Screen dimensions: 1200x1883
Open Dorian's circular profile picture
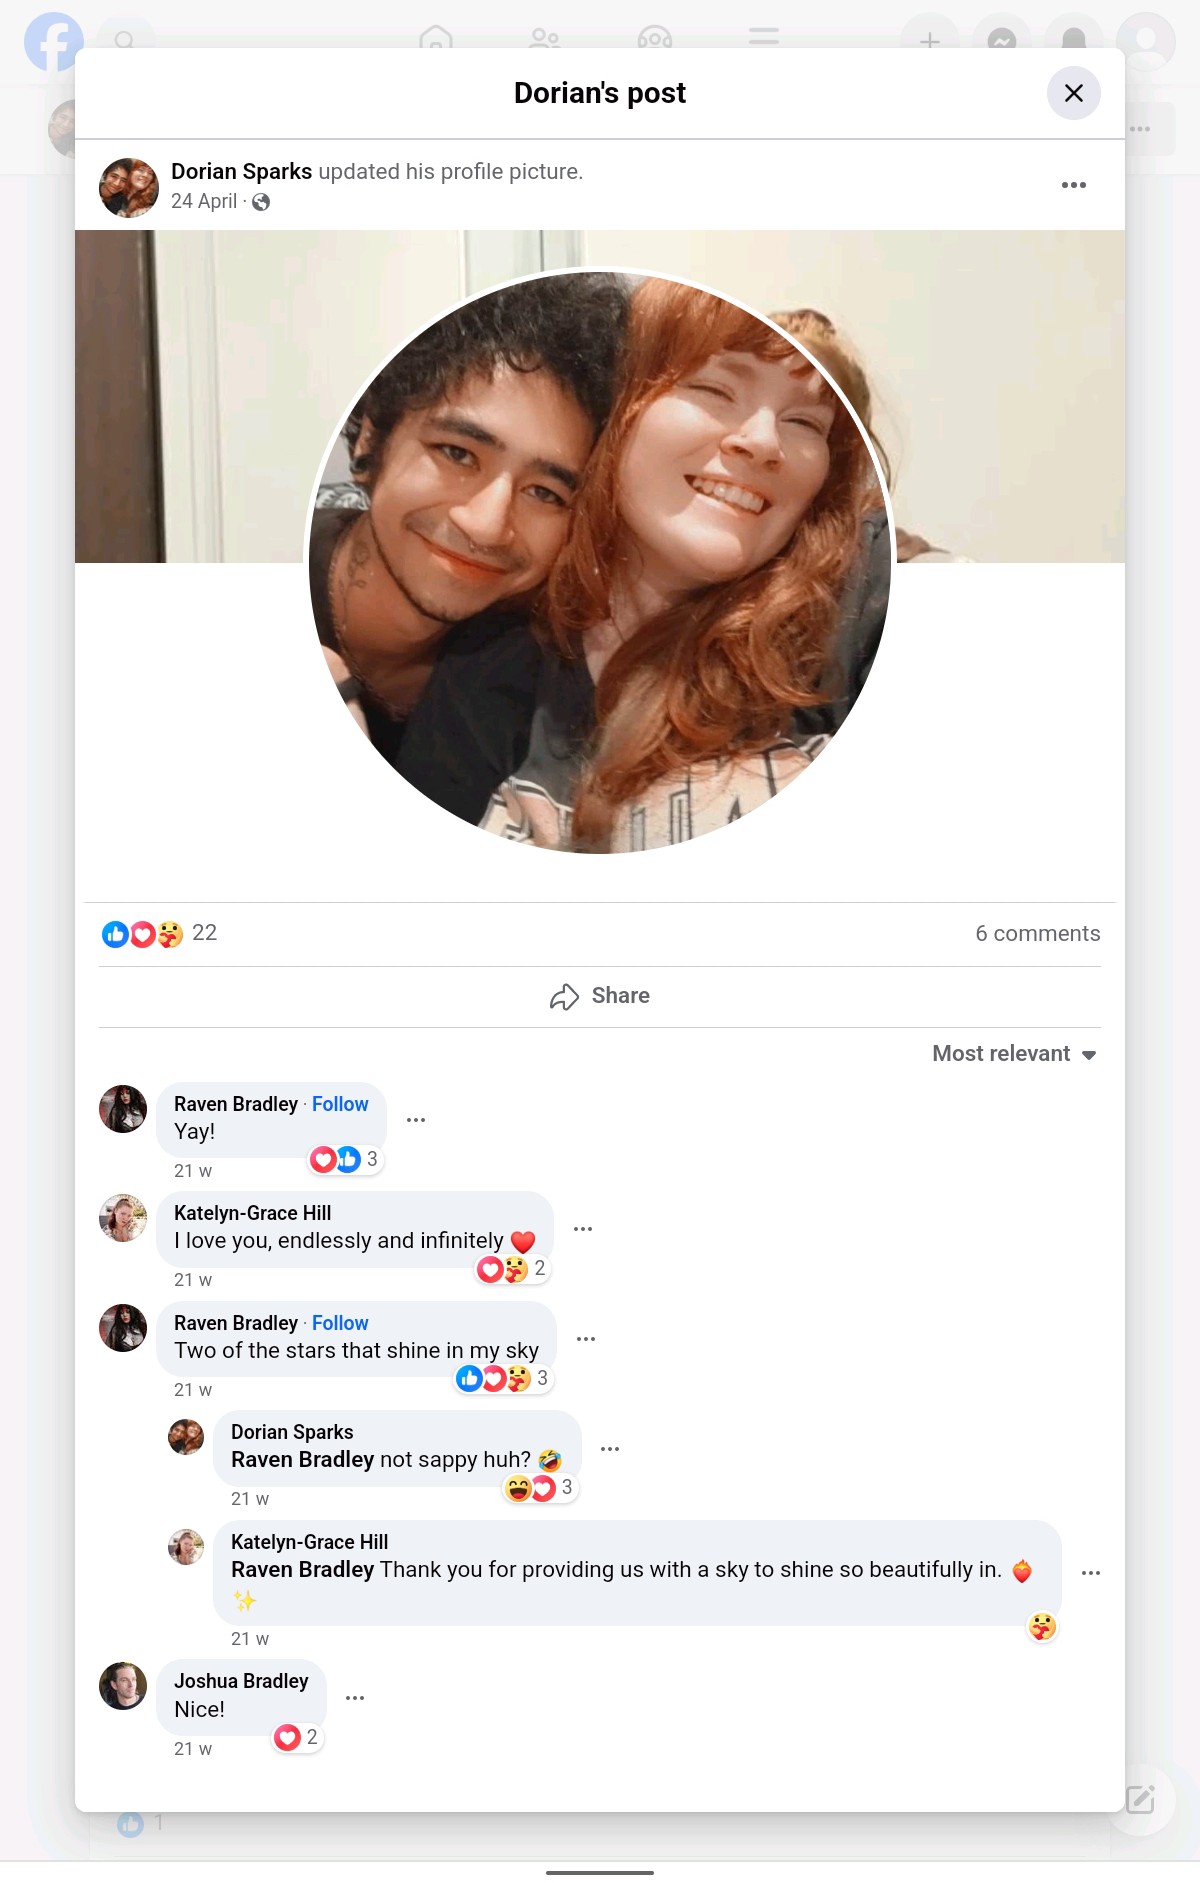[600, 561]
